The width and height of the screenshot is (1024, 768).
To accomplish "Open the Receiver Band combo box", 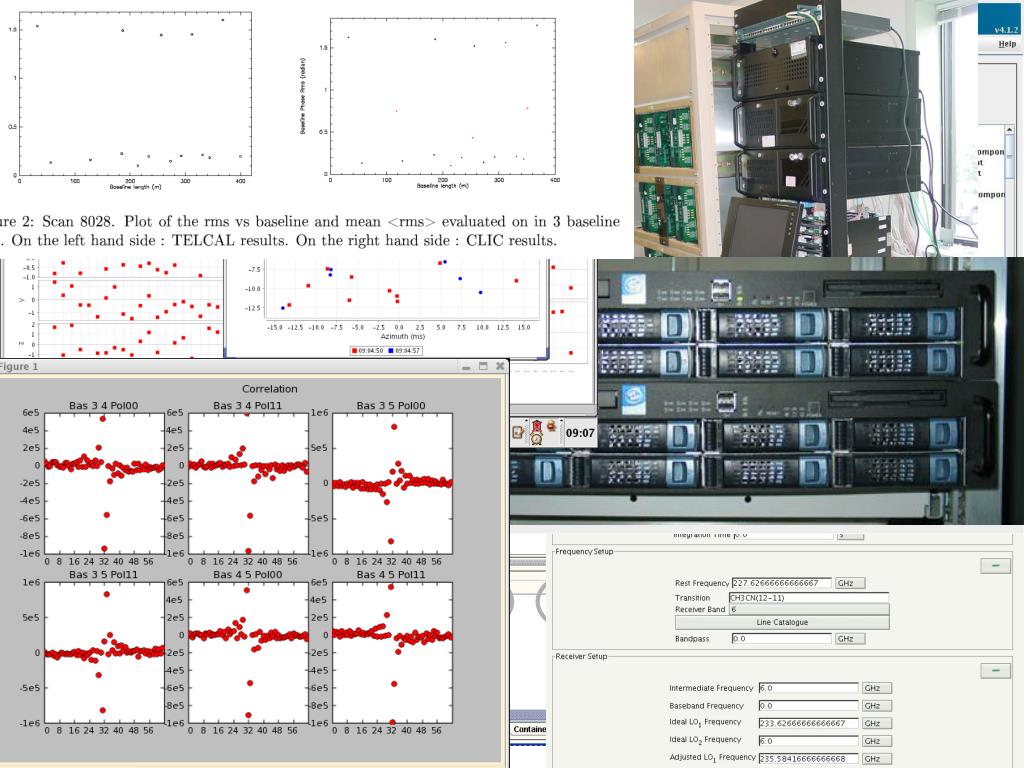I will point(808,609).
